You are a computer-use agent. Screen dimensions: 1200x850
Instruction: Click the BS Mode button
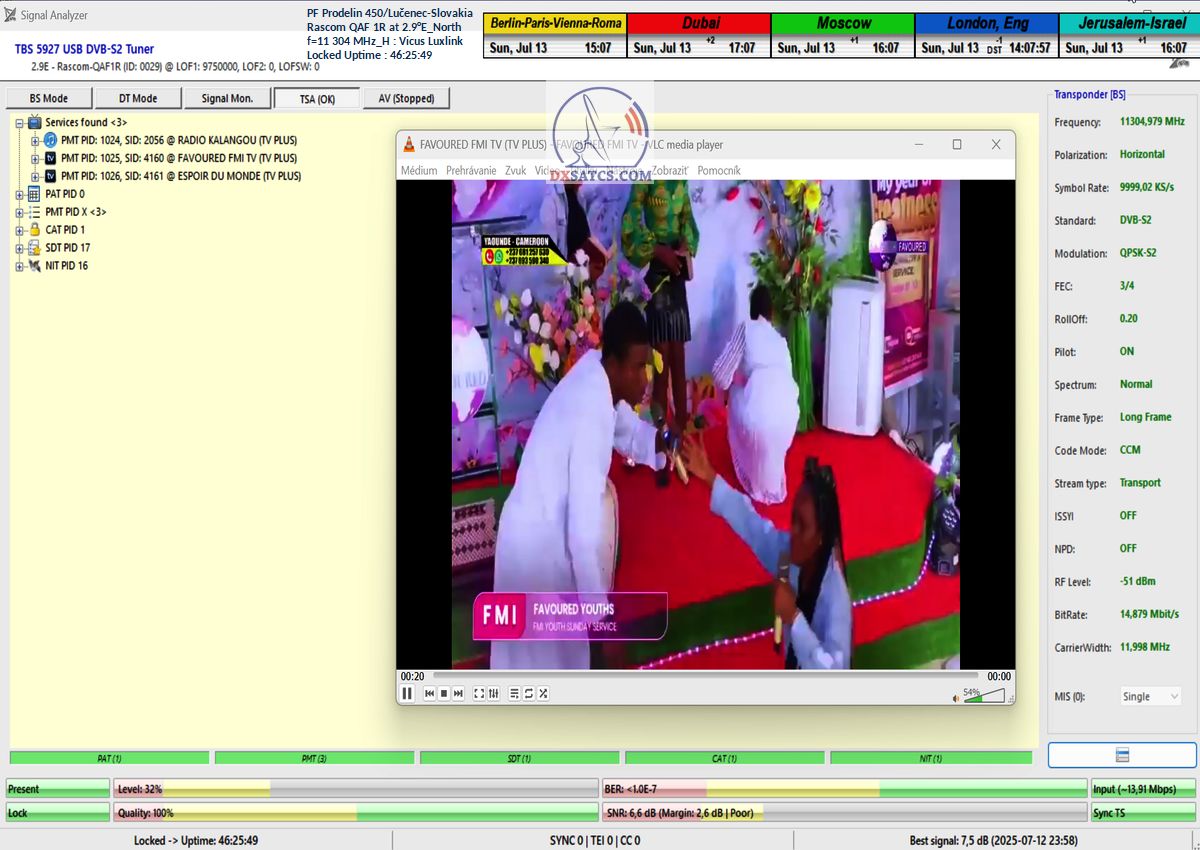pyautogui.click(x=49, y=98)
